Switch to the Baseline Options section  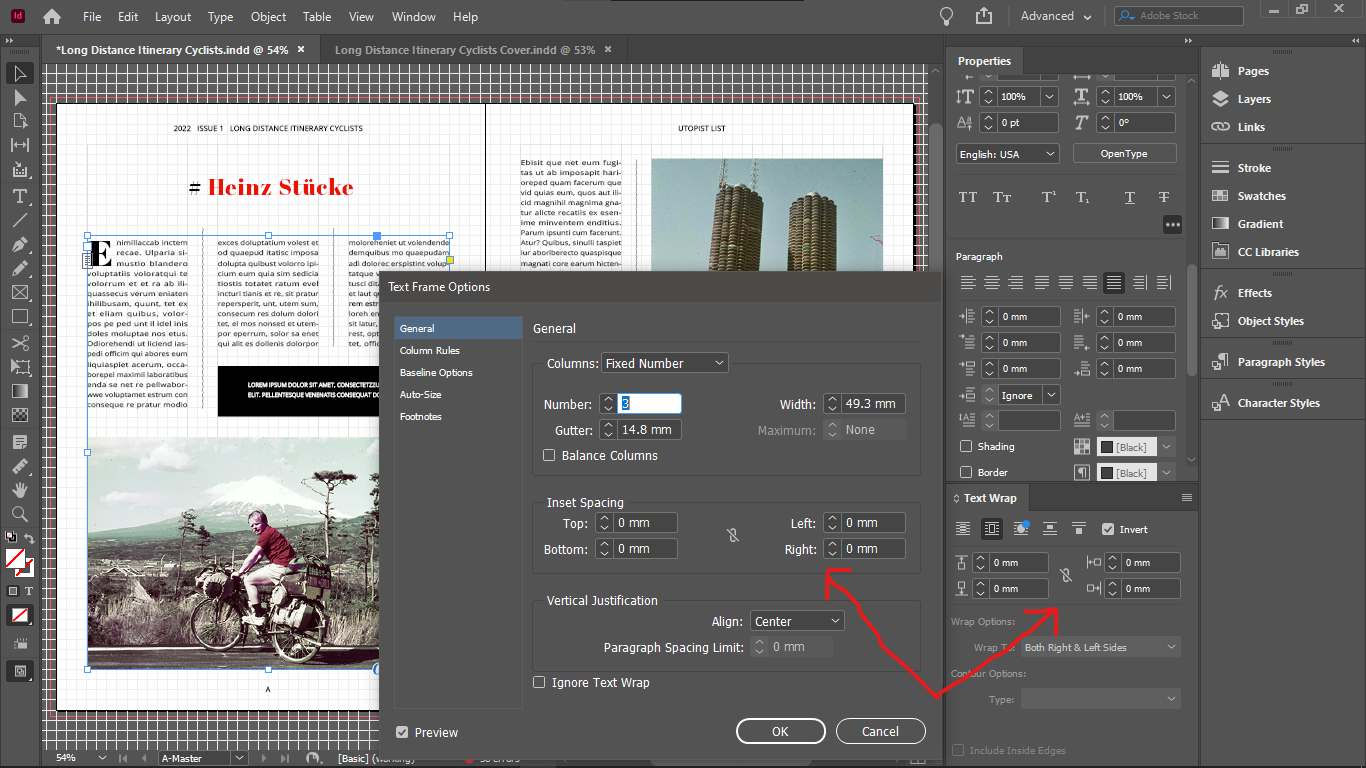[x=434, y=372]
